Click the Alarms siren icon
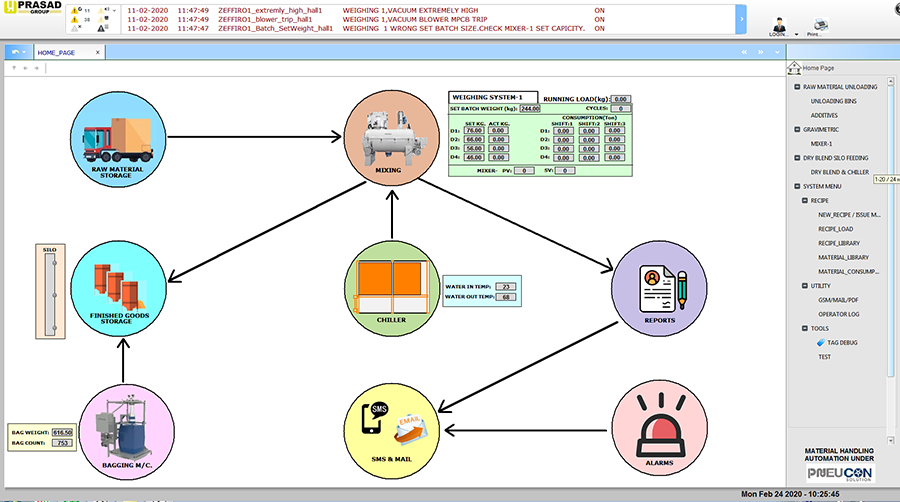Viewport: 900px width, 502px height. 653,428
